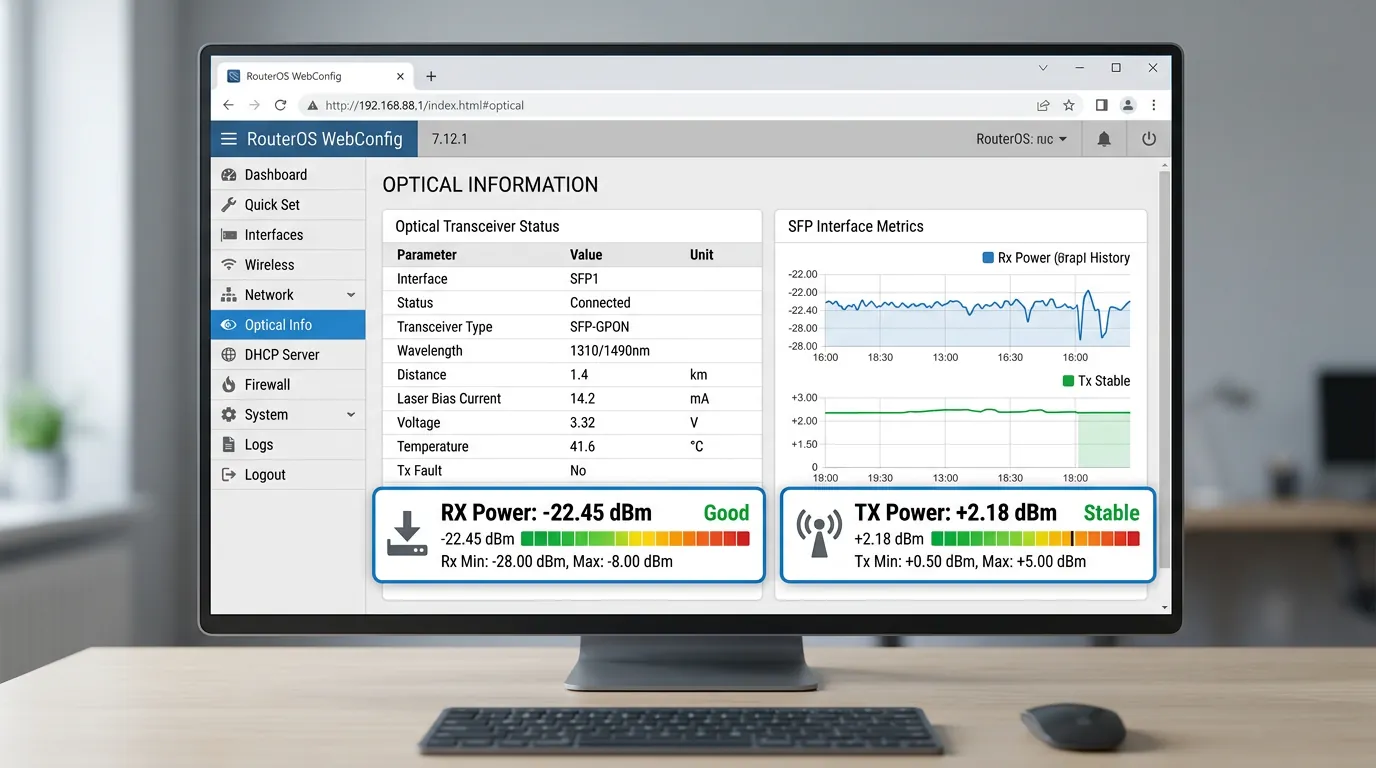Click the Tx Stable history graph

click(978, 432)
